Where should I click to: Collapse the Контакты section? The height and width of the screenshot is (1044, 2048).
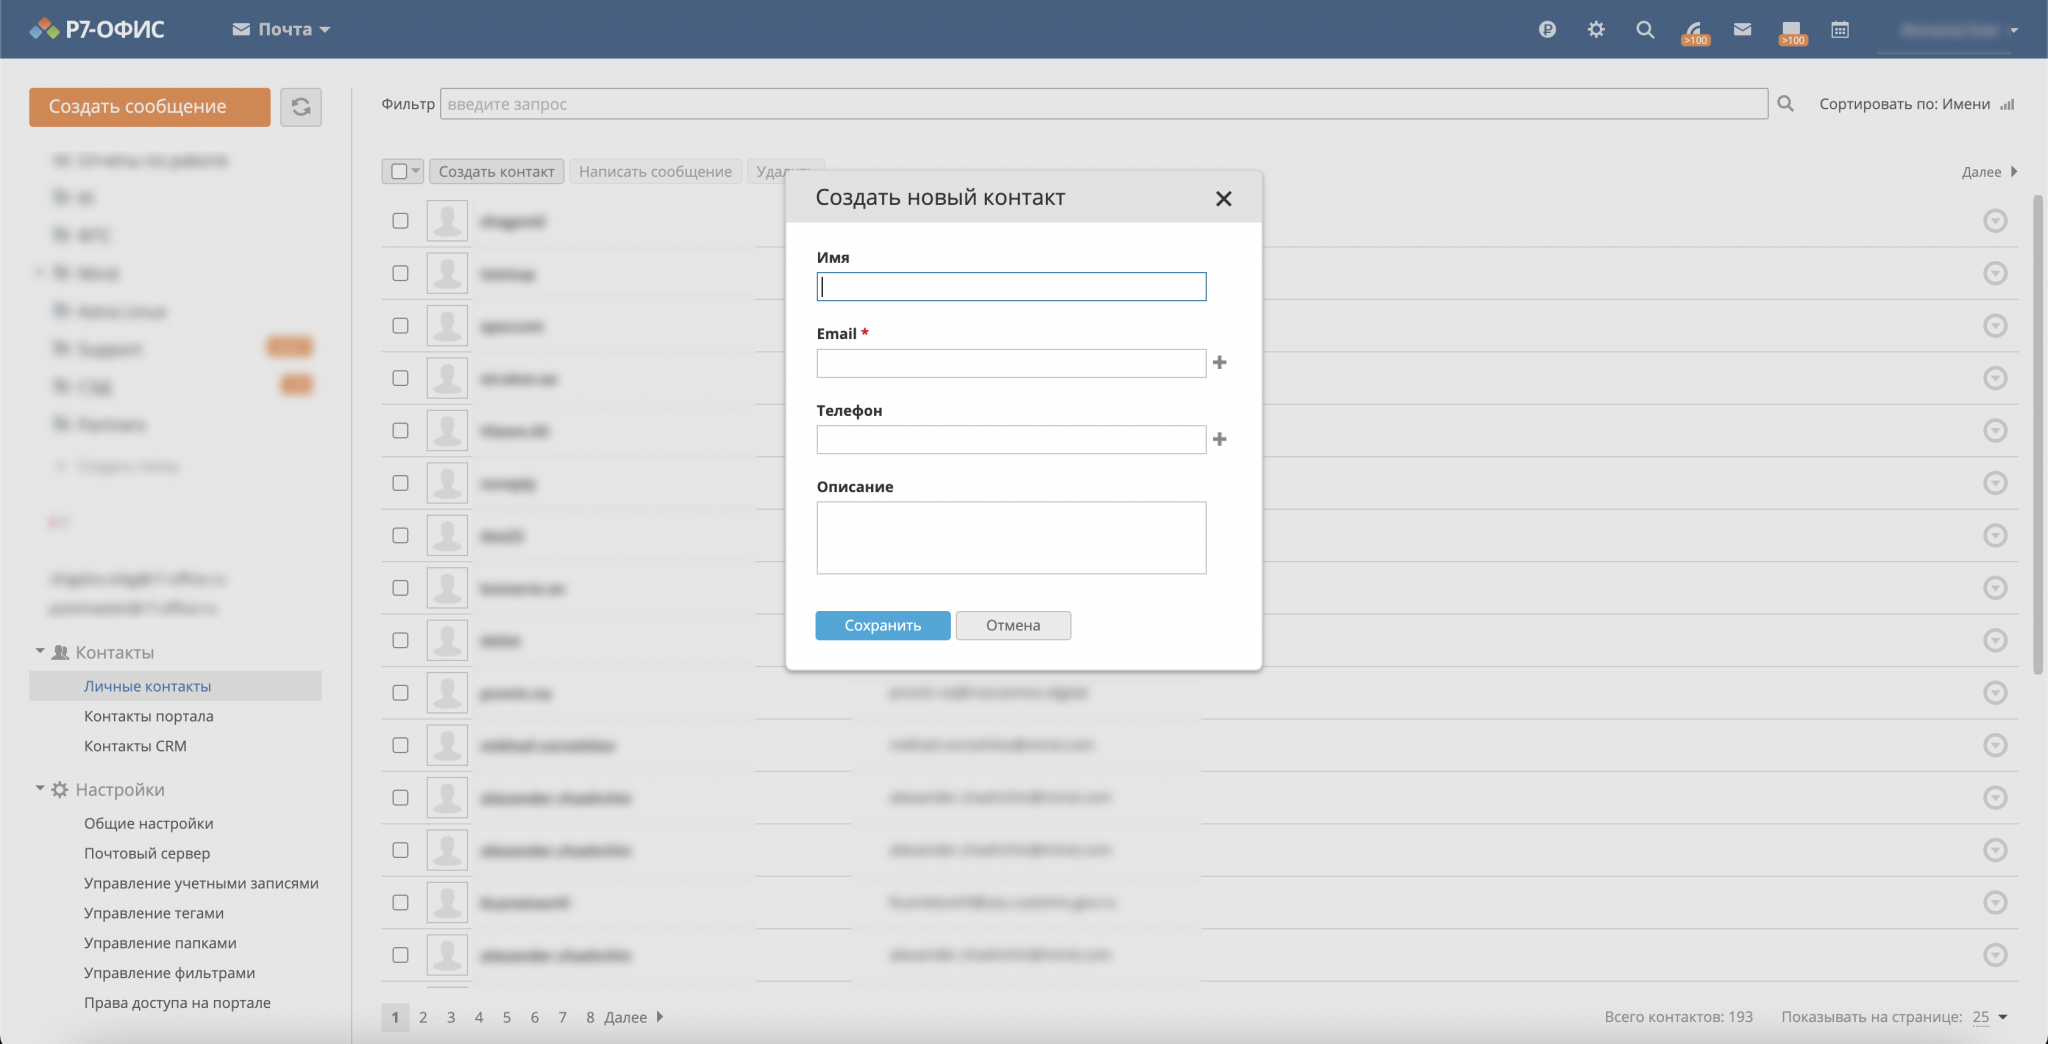pos(40,652)
